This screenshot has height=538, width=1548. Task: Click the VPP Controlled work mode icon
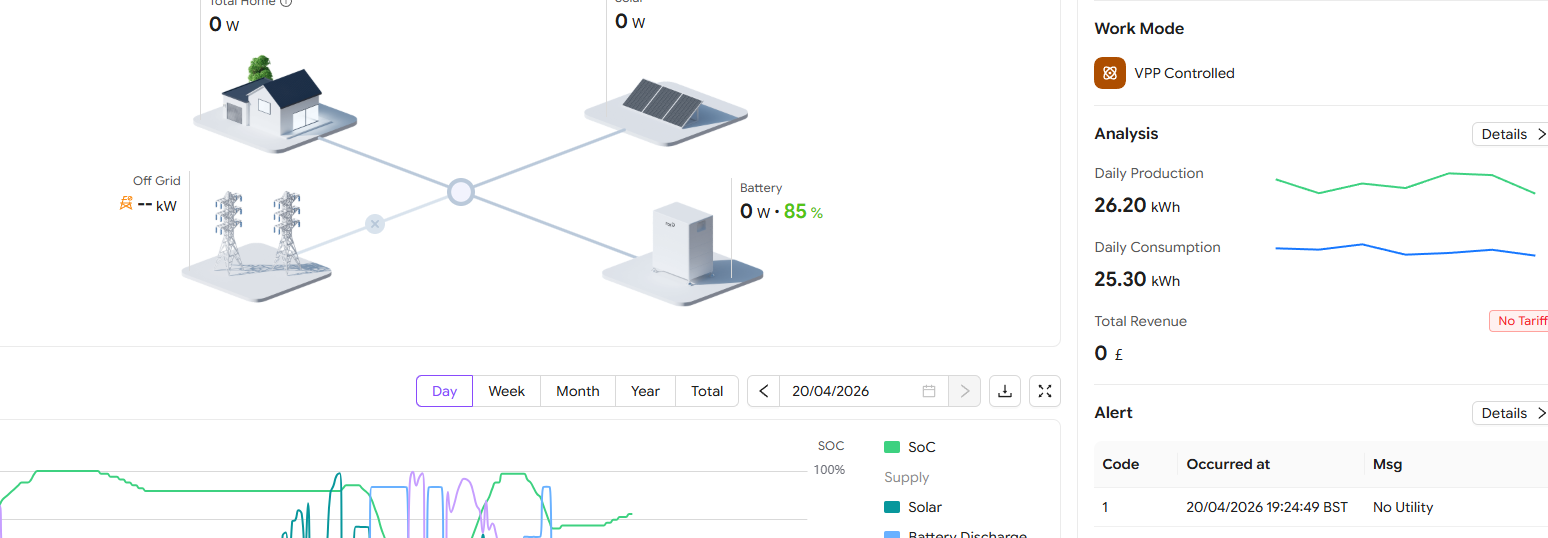tap(1110, 73)
